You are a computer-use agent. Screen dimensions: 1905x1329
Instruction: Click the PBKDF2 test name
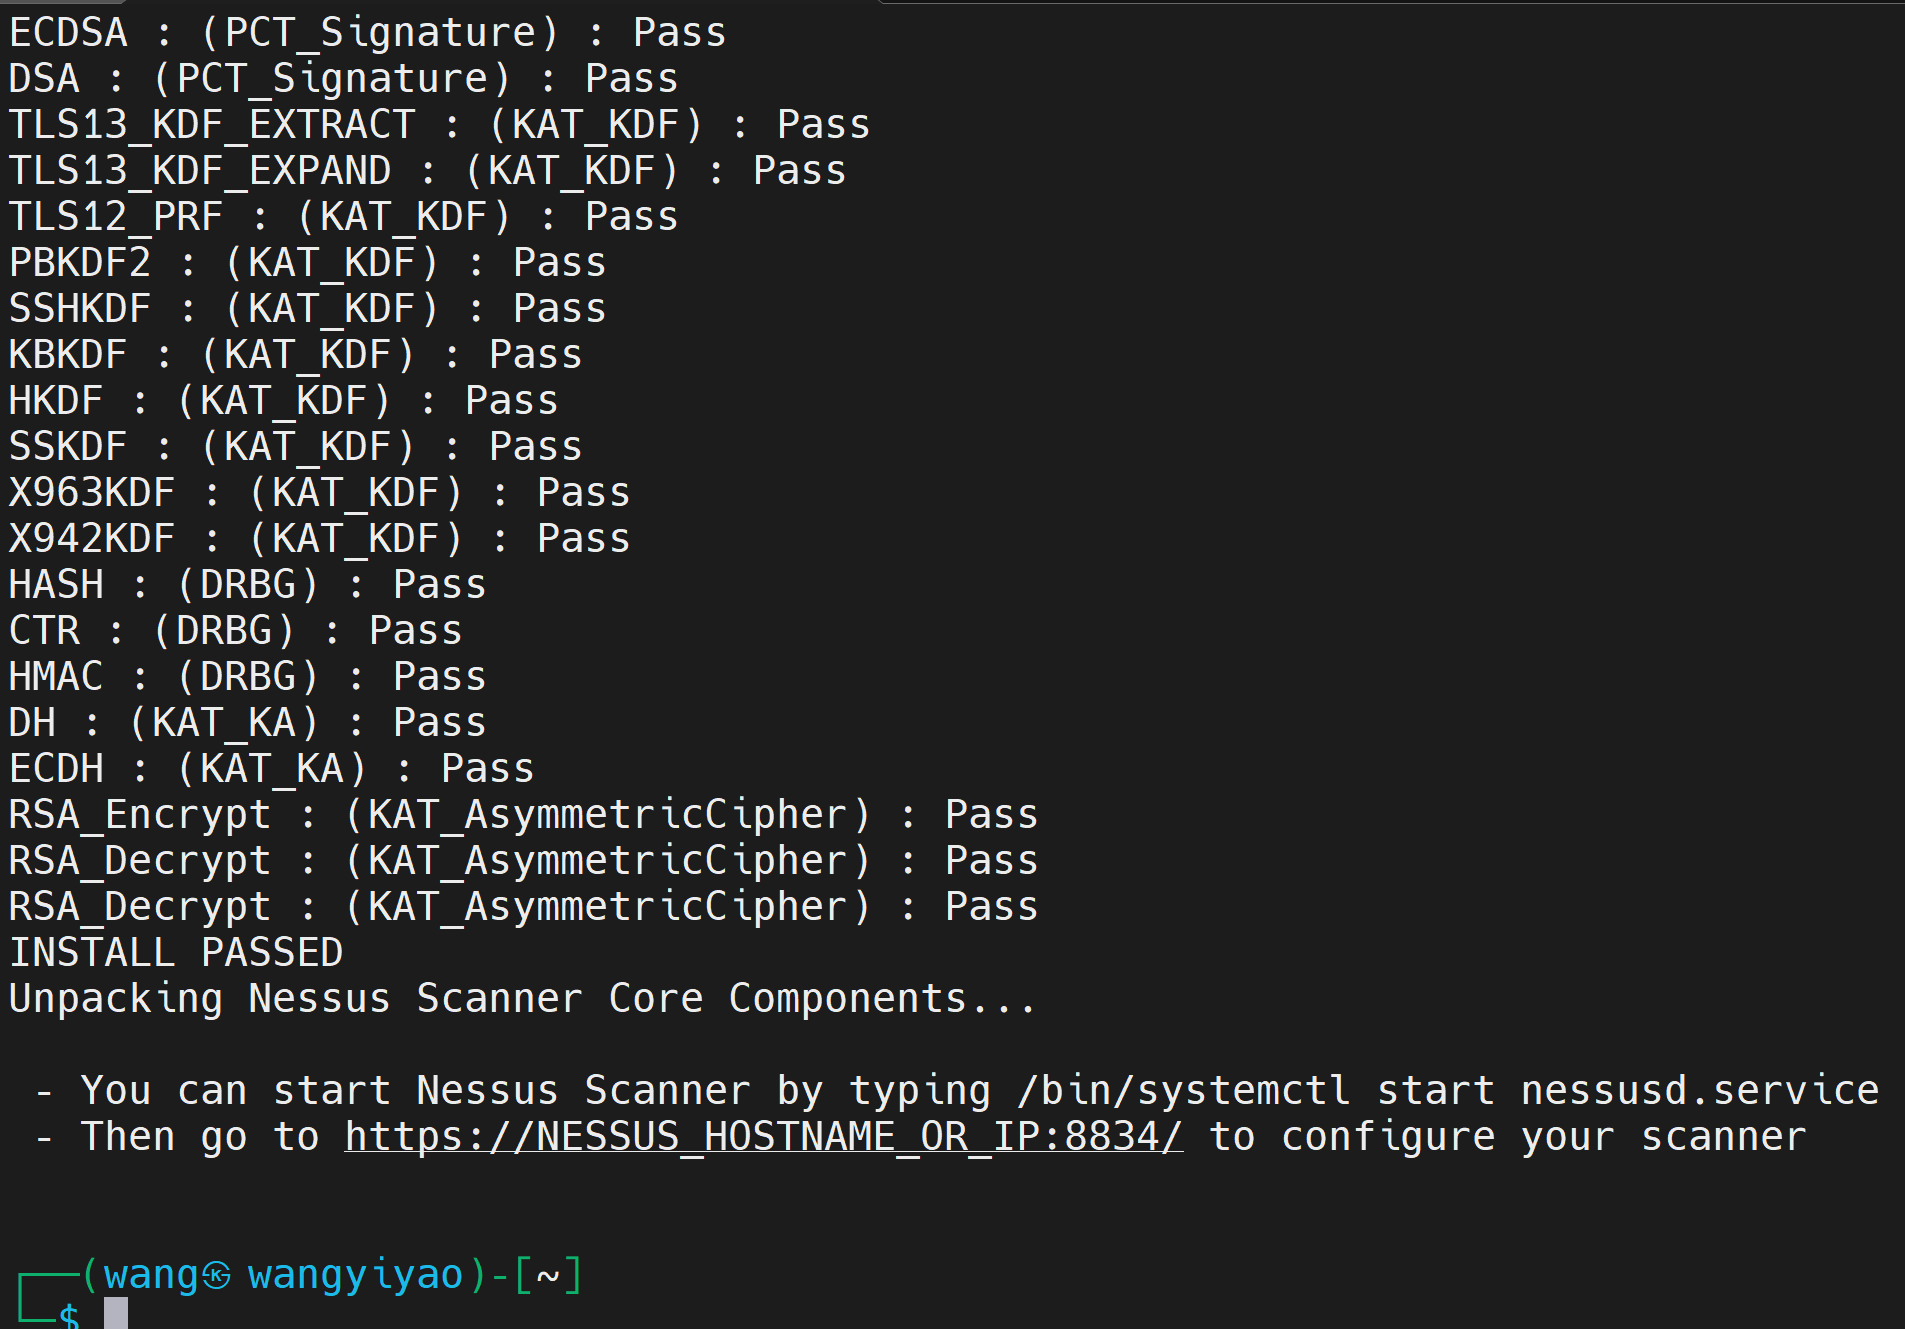tap(80, 263)
